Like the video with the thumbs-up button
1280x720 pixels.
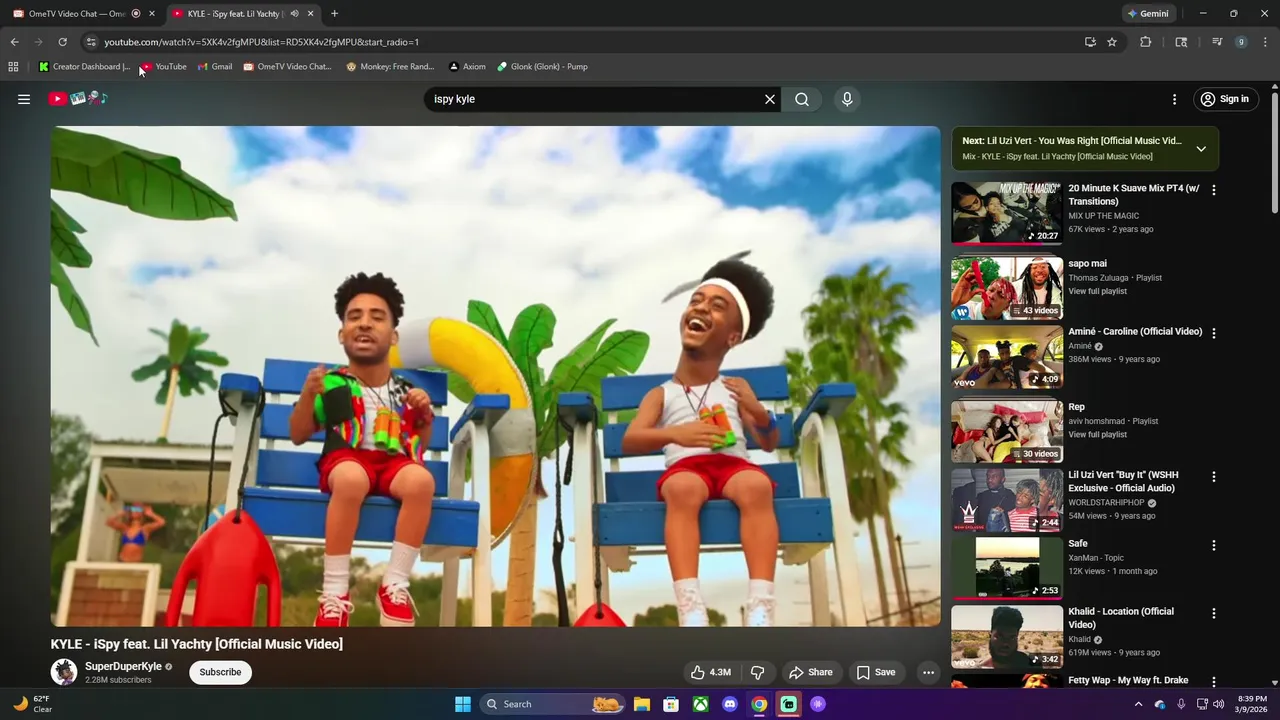[x=711, y=672]
